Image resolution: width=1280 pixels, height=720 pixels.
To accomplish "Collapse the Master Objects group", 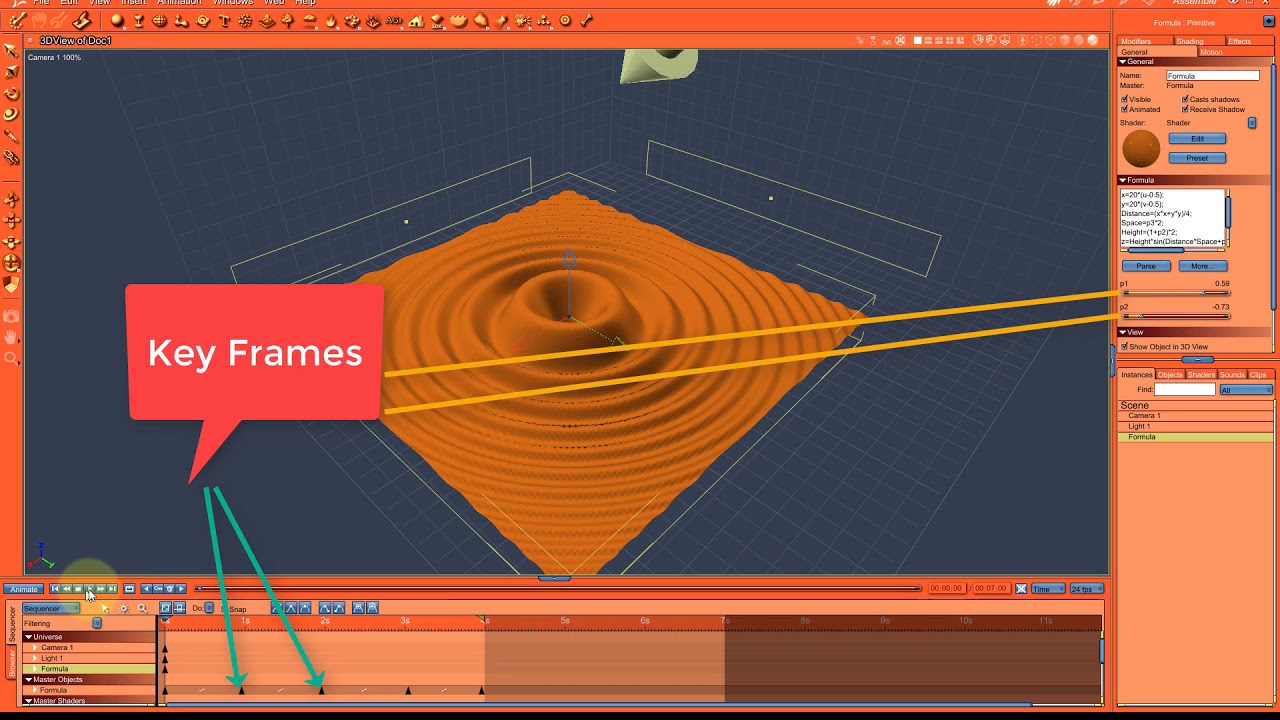I will click(29, 680).
